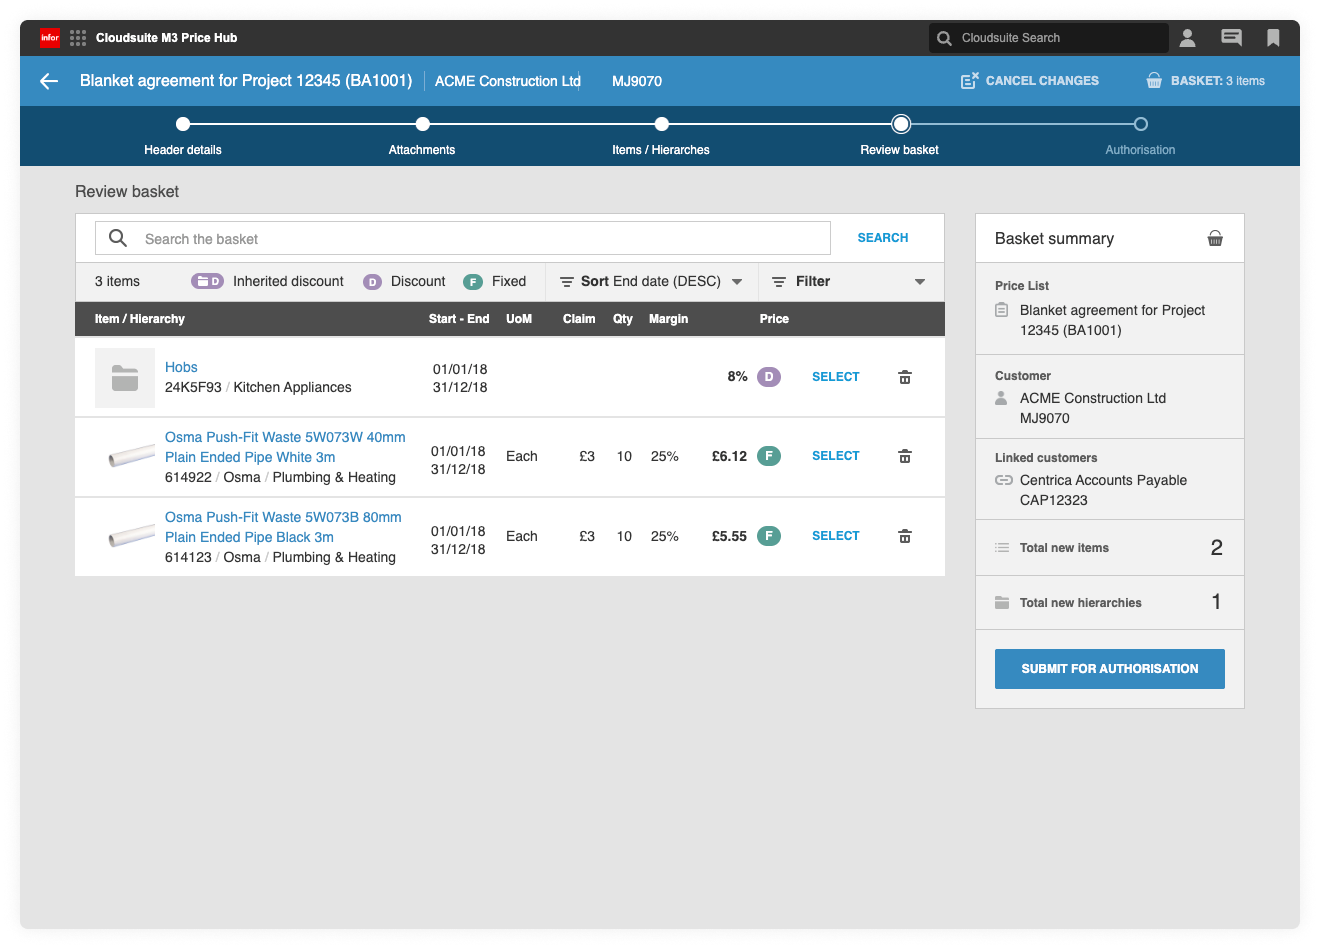Open the bookmark icon in top bar
Image resolution: width=1320 pixels, height=949 pixels.
[1273, 38]
